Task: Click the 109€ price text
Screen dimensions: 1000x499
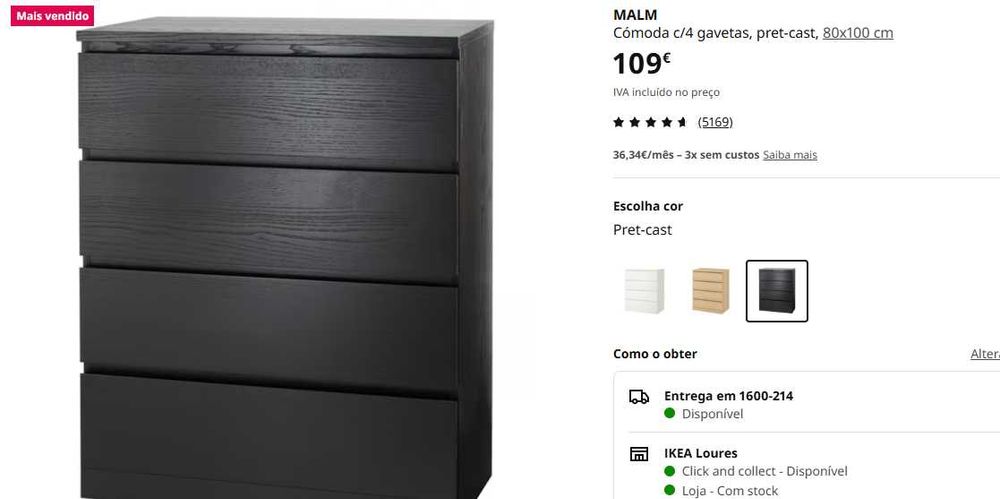Action: (x=642, y=64)
